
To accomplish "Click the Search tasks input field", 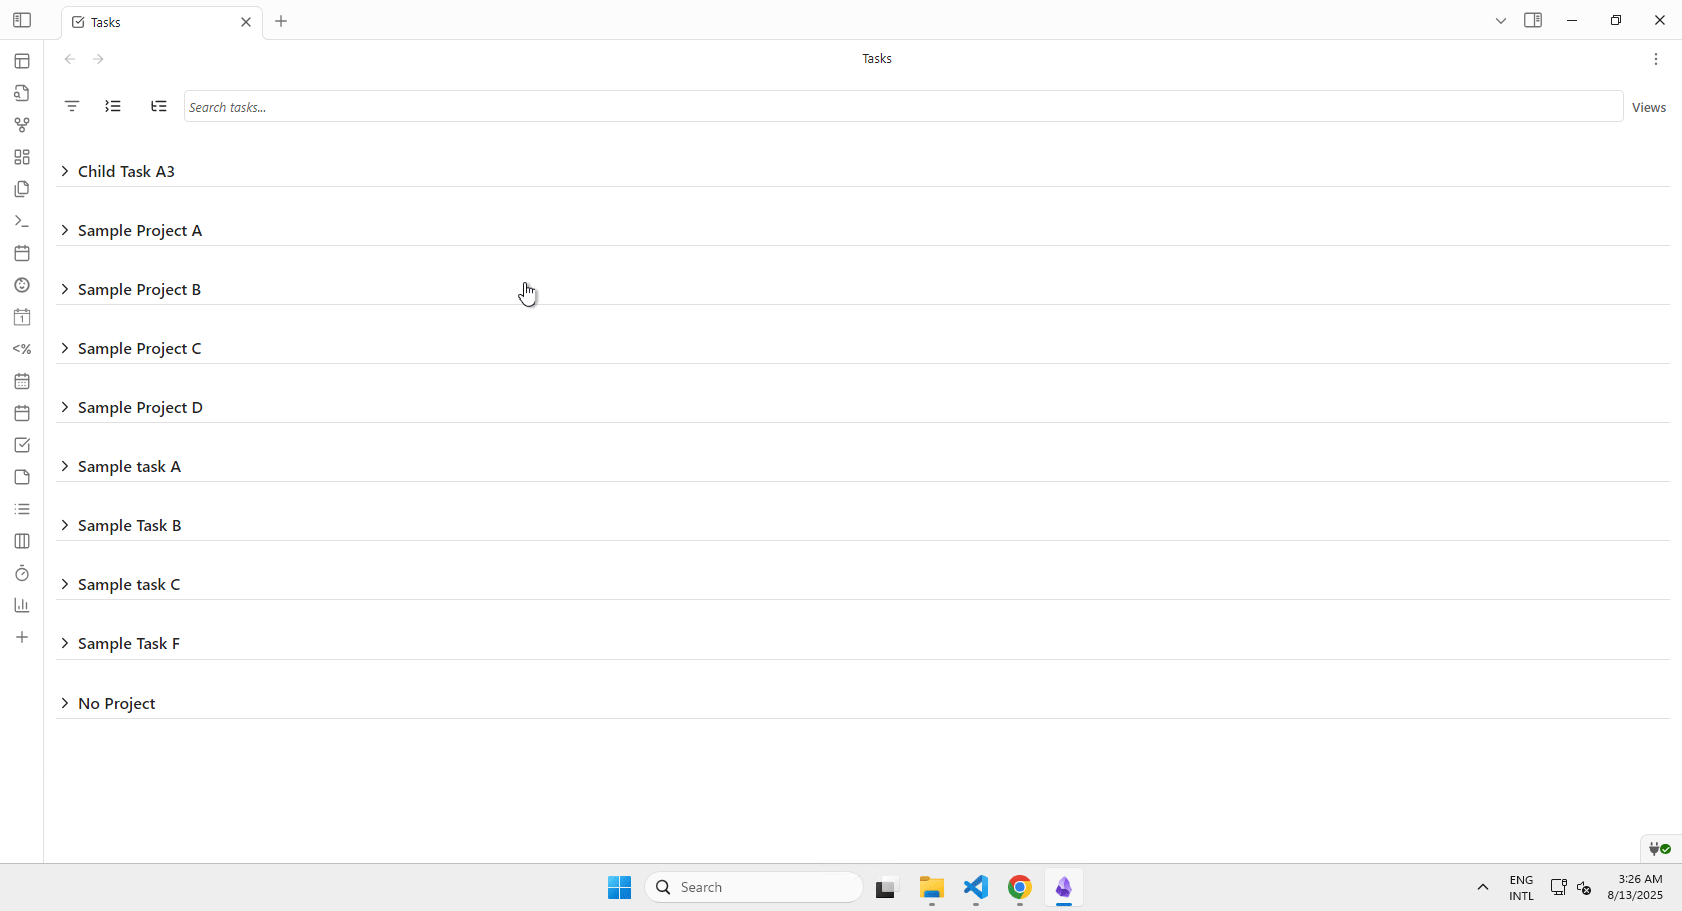I will pyautogui.click(x=900, y=107).
